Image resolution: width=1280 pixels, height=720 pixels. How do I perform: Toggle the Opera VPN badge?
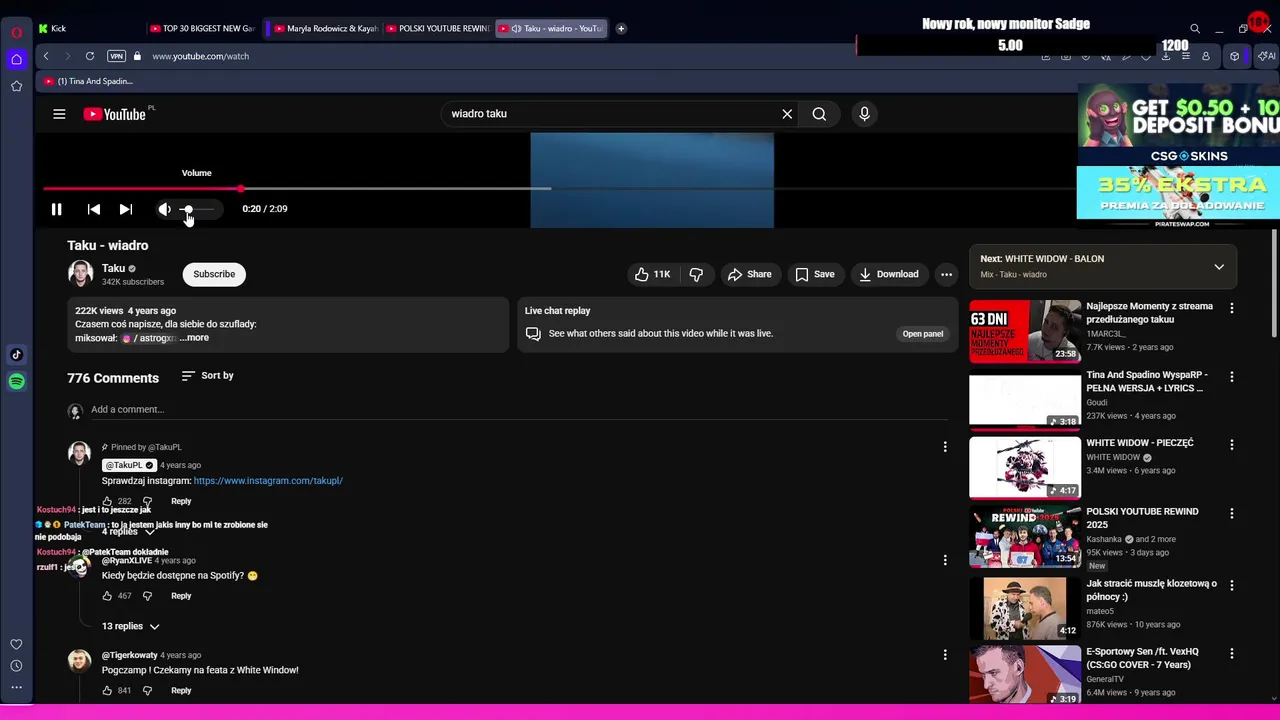(116, 56)
